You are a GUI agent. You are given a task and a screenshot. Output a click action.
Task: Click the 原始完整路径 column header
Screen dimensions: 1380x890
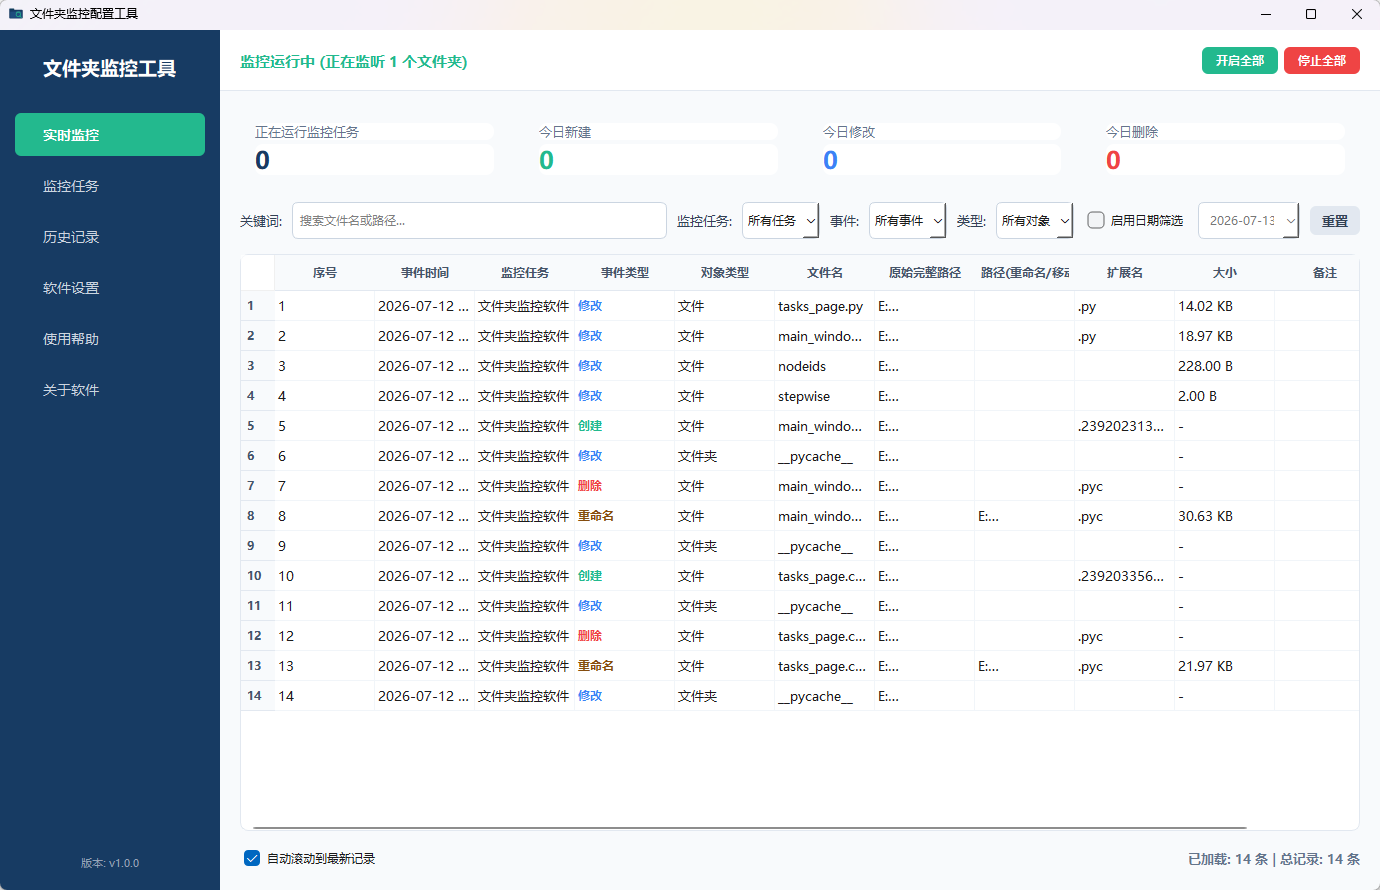coord(925,273)
